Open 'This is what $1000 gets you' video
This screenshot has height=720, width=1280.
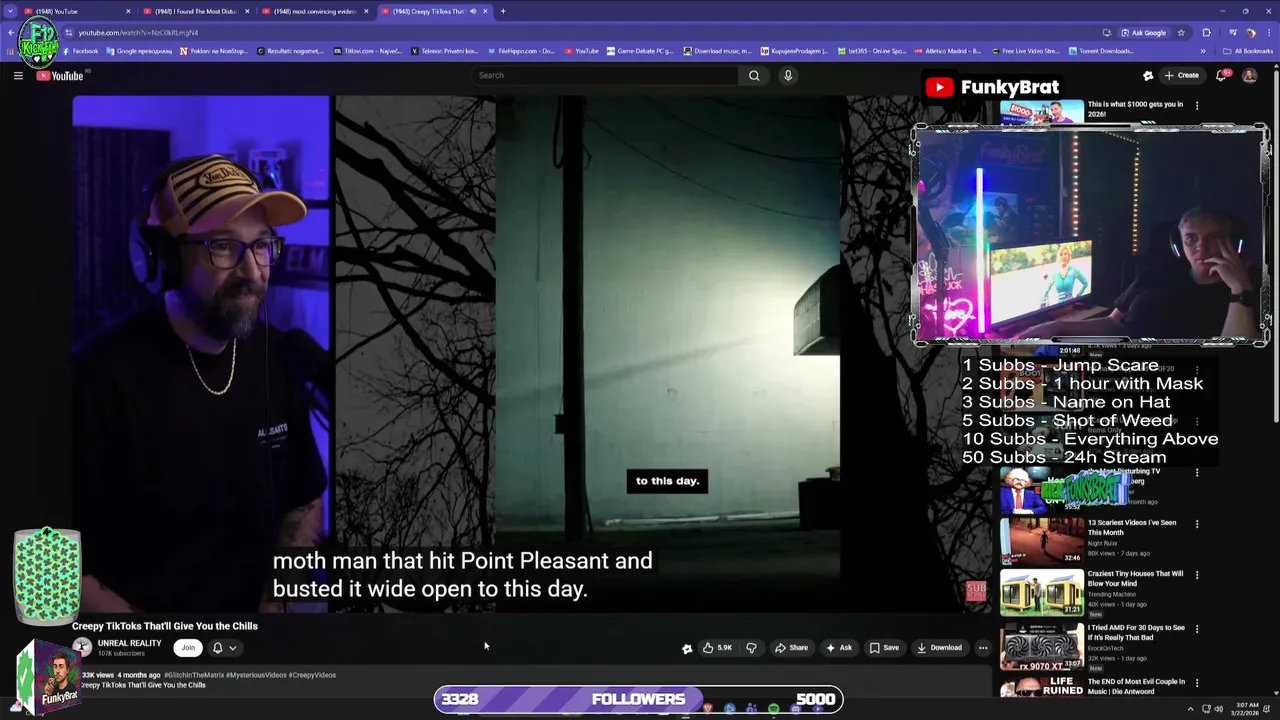1135,108
